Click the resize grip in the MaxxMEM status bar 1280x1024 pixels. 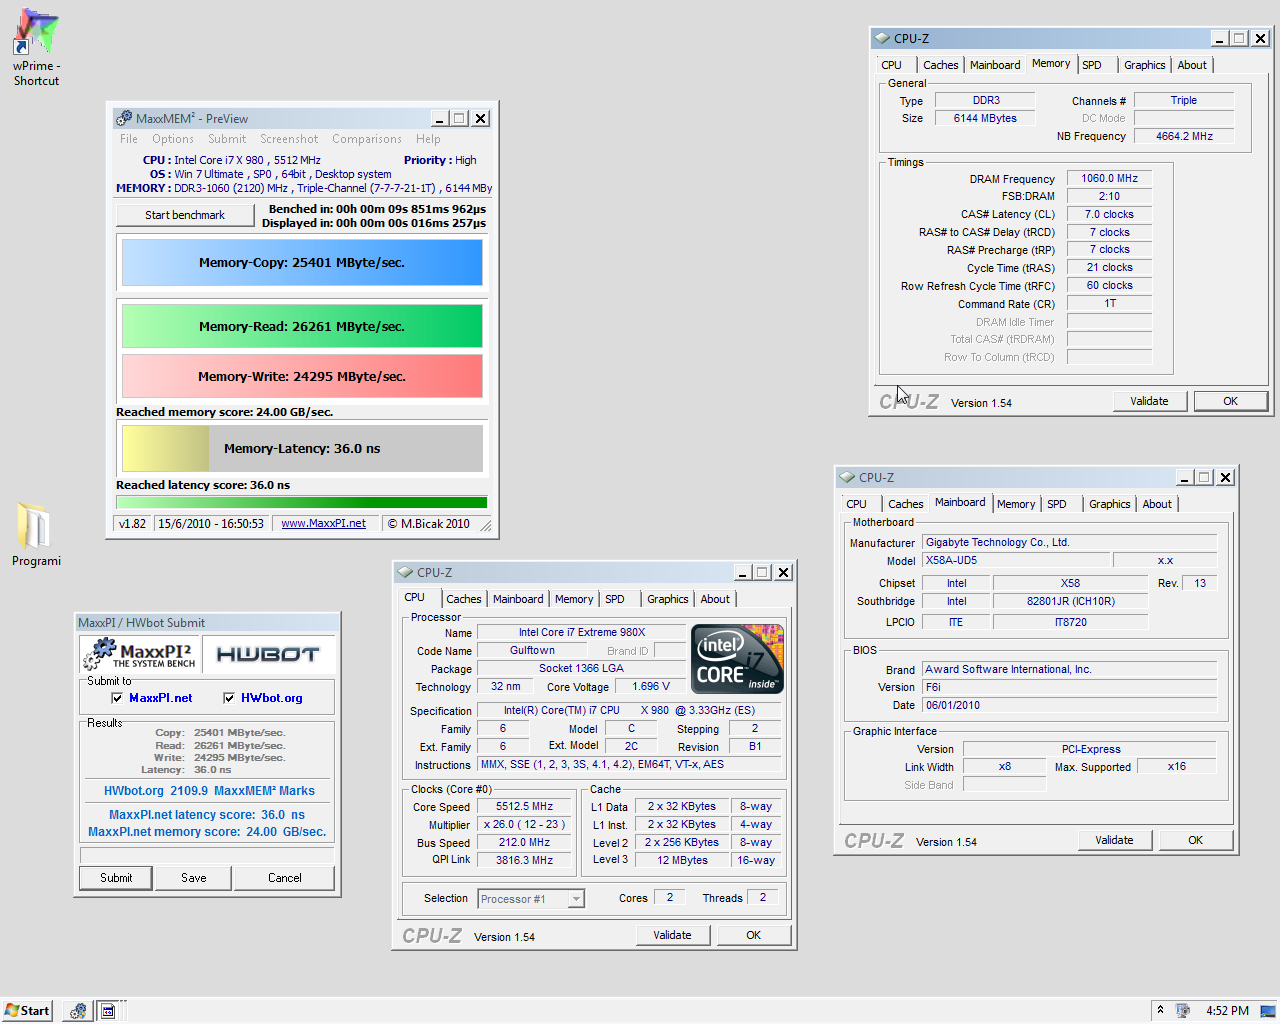[486, 526]
